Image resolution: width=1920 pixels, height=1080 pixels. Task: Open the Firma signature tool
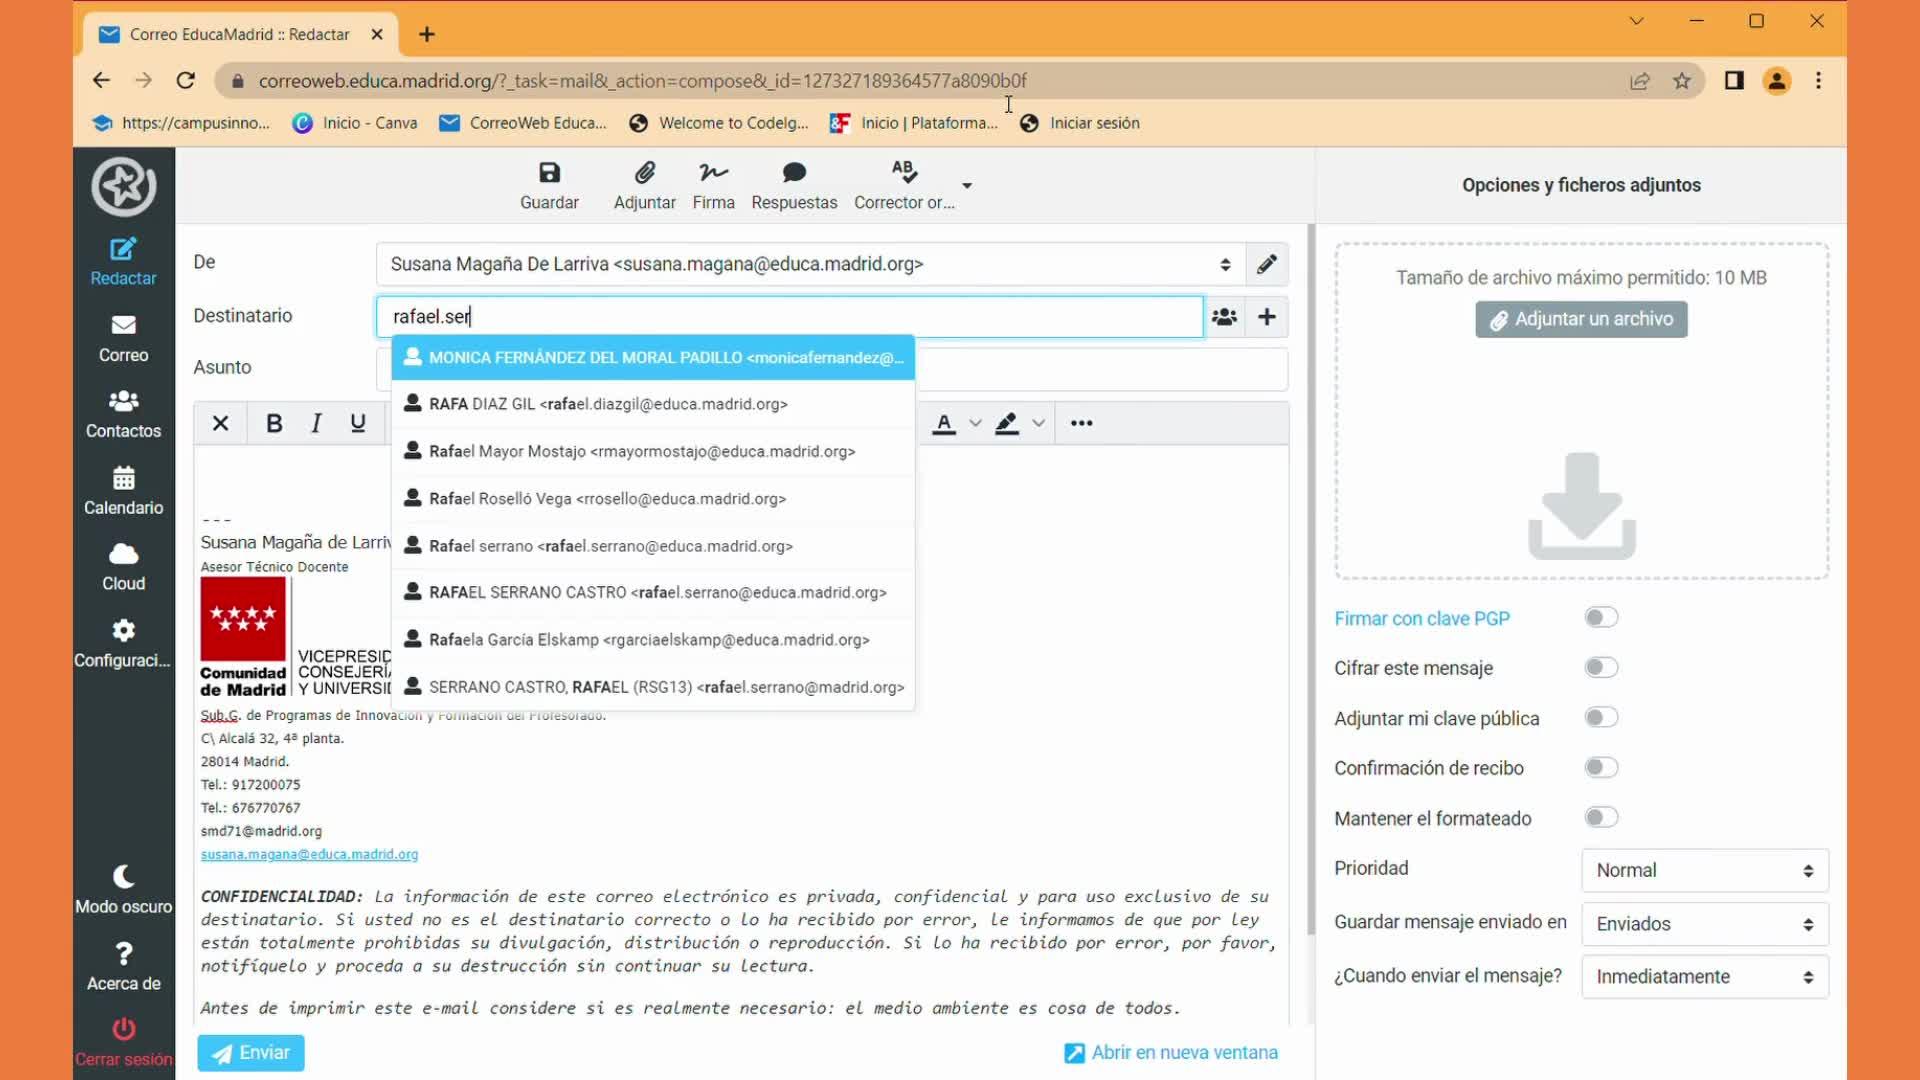[713, 173]
